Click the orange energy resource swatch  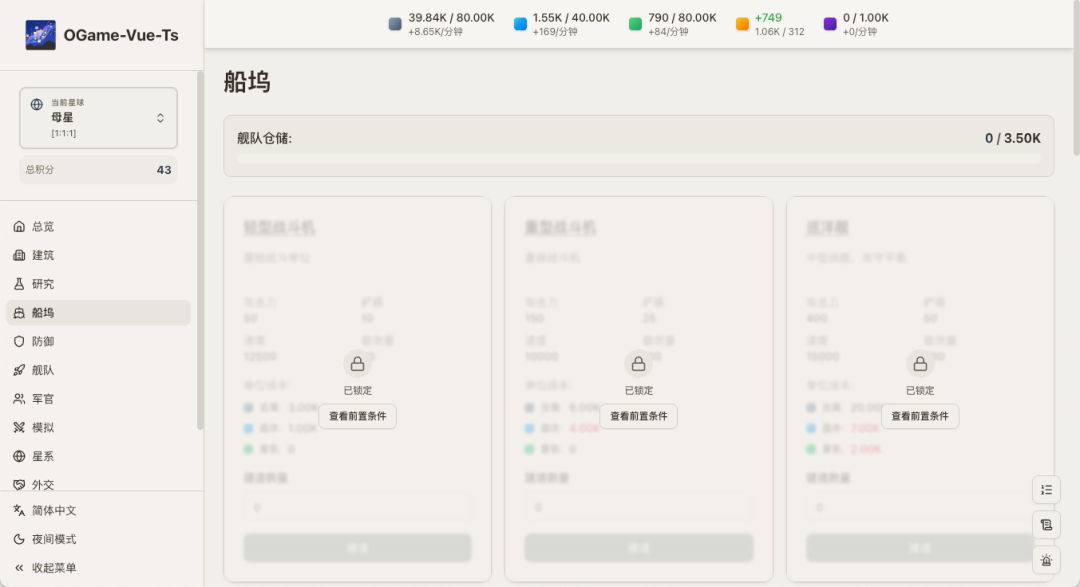tap(742, 24)
